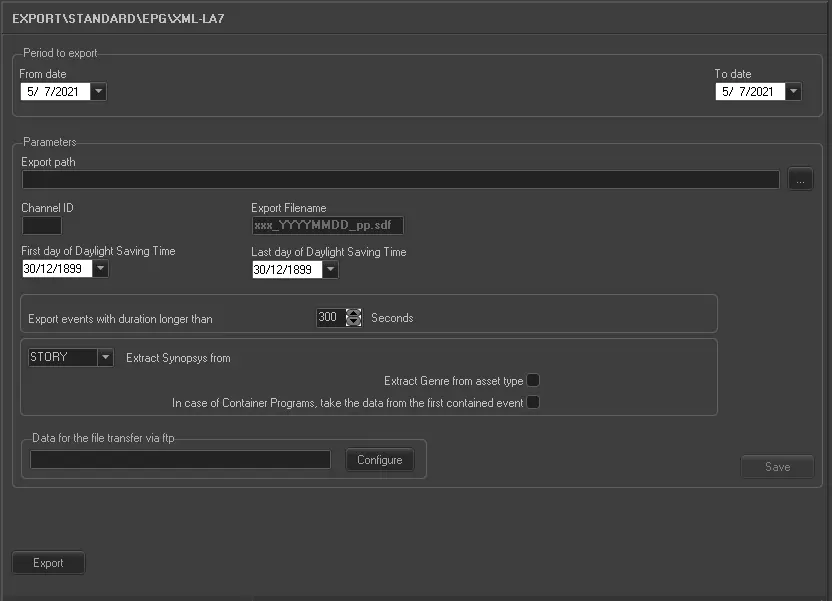Tick the Container Programs first contained event checkbox

(533, 402)
